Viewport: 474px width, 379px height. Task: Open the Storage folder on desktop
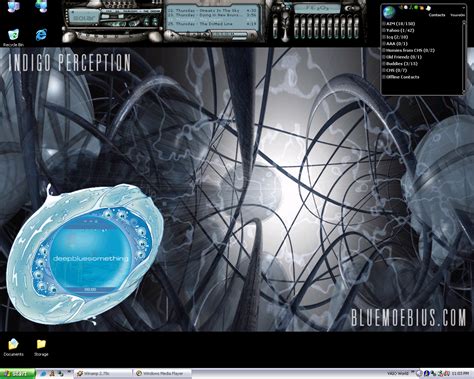(41, 347)
